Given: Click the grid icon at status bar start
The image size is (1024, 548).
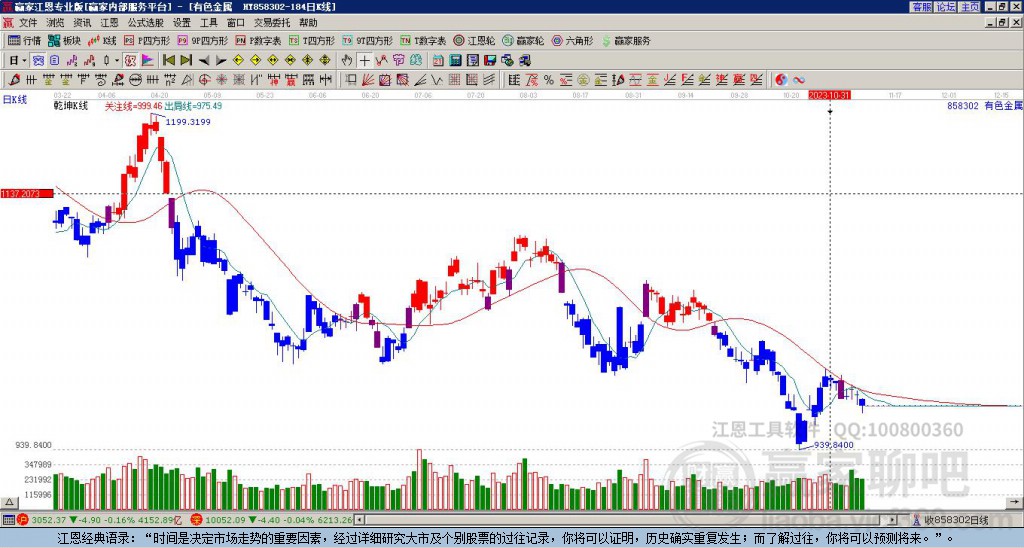Looking at the screenshot, I should point(8,520).
